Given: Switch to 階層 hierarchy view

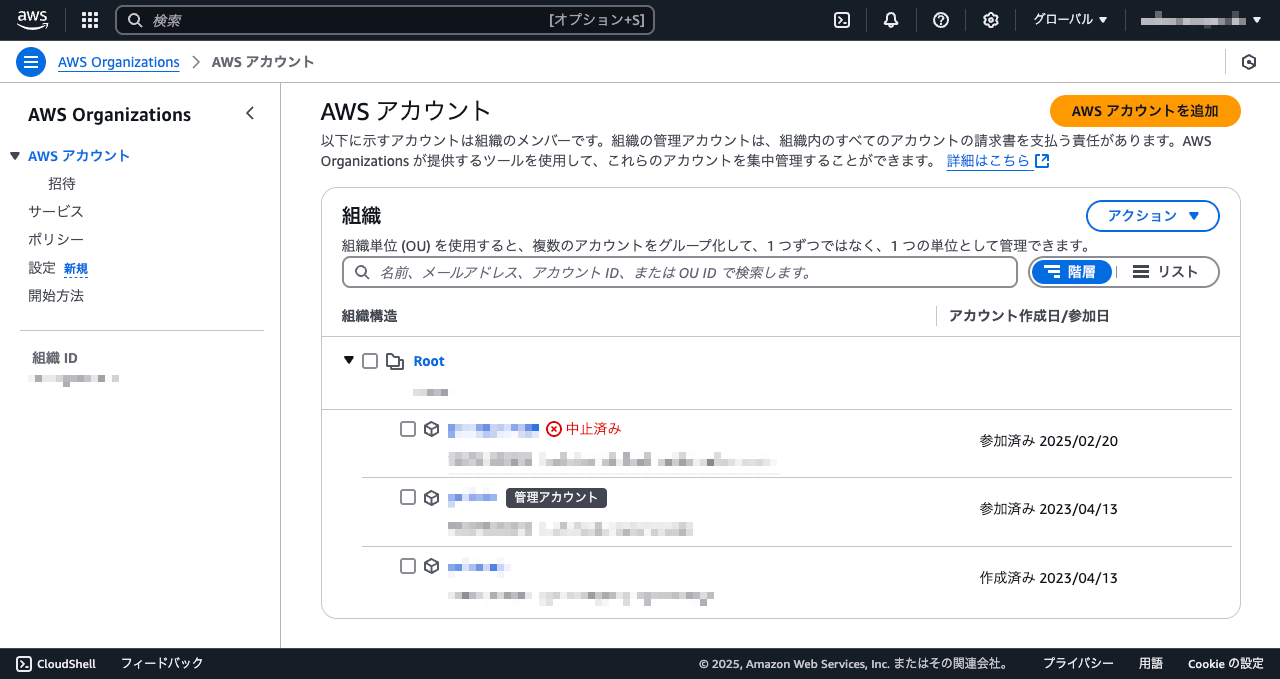Looking at the screenshot, I should pyautogui.click(x=1071, y=272).
